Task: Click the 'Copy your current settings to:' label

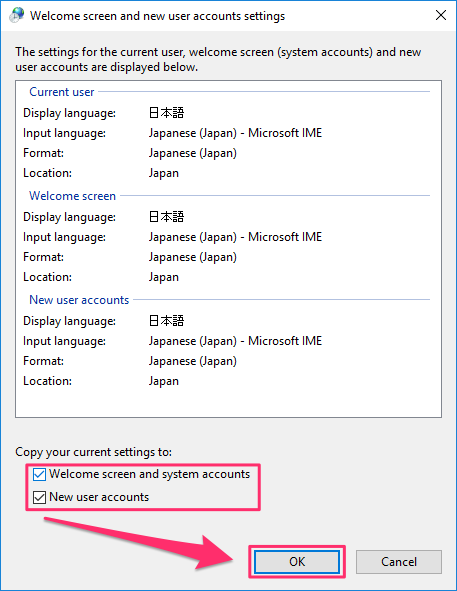Action: click(x=94, y=452)
